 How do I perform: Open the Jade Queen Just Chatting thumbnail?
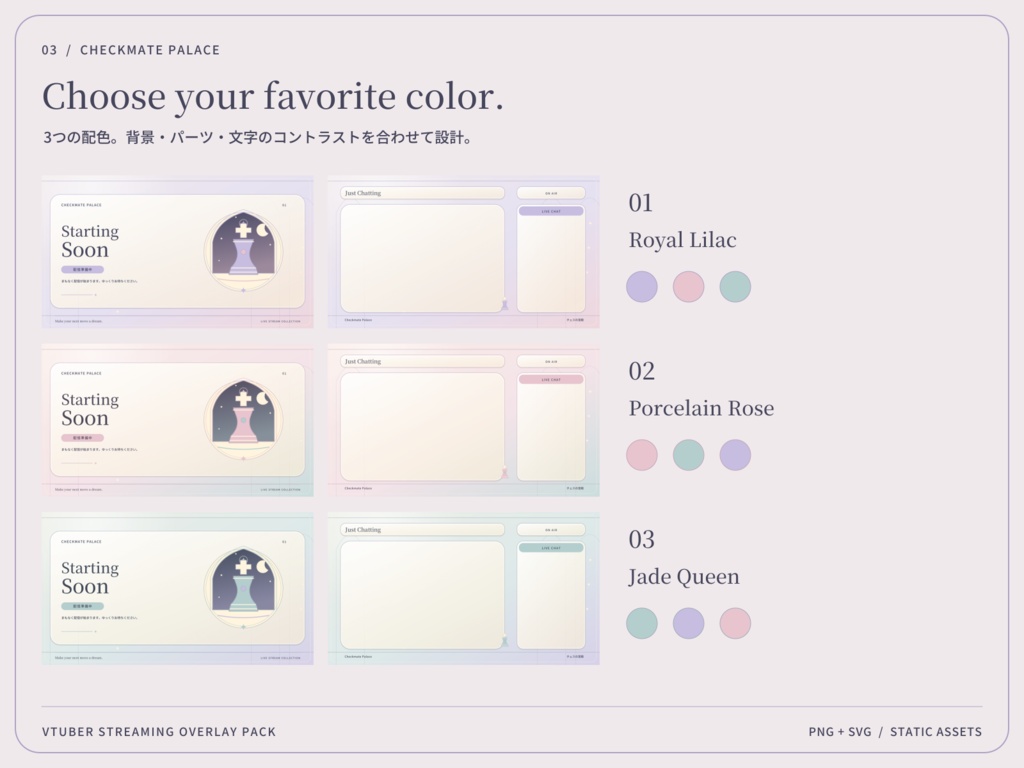click(464, 588)
